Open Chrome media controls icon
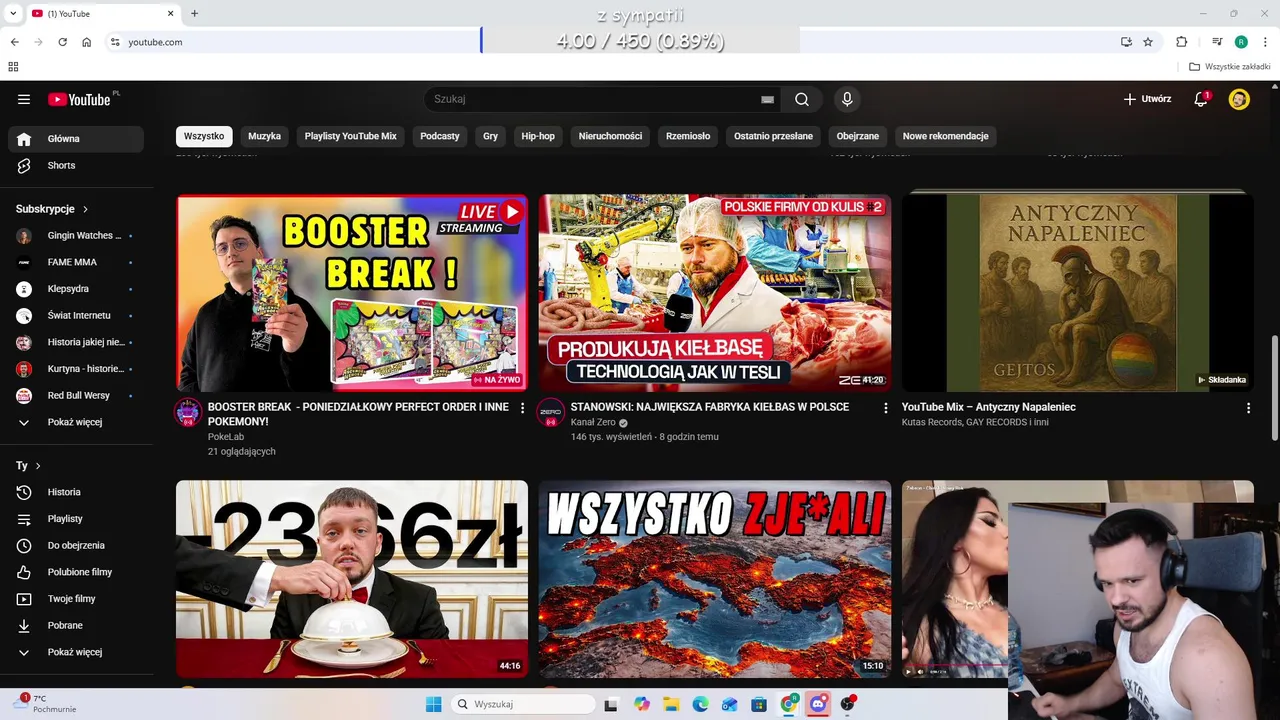1280x720 pixels. [x=1217, y=42]
